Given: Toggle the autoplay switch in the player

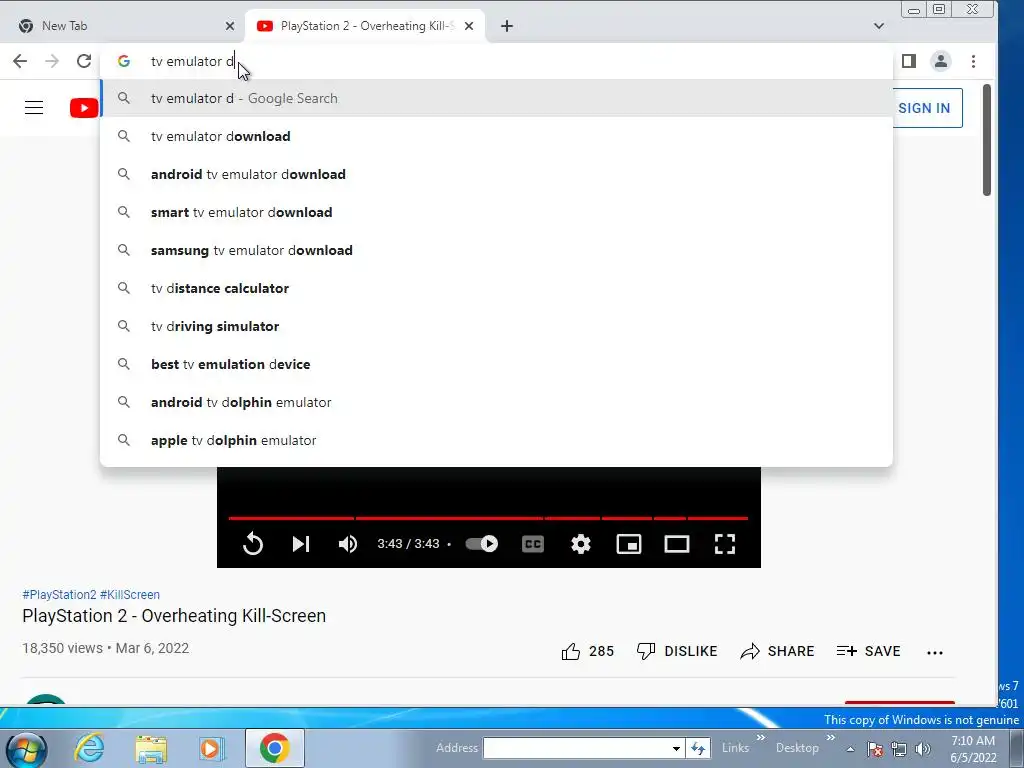Looking at the screenshot, I should (482, 543).
